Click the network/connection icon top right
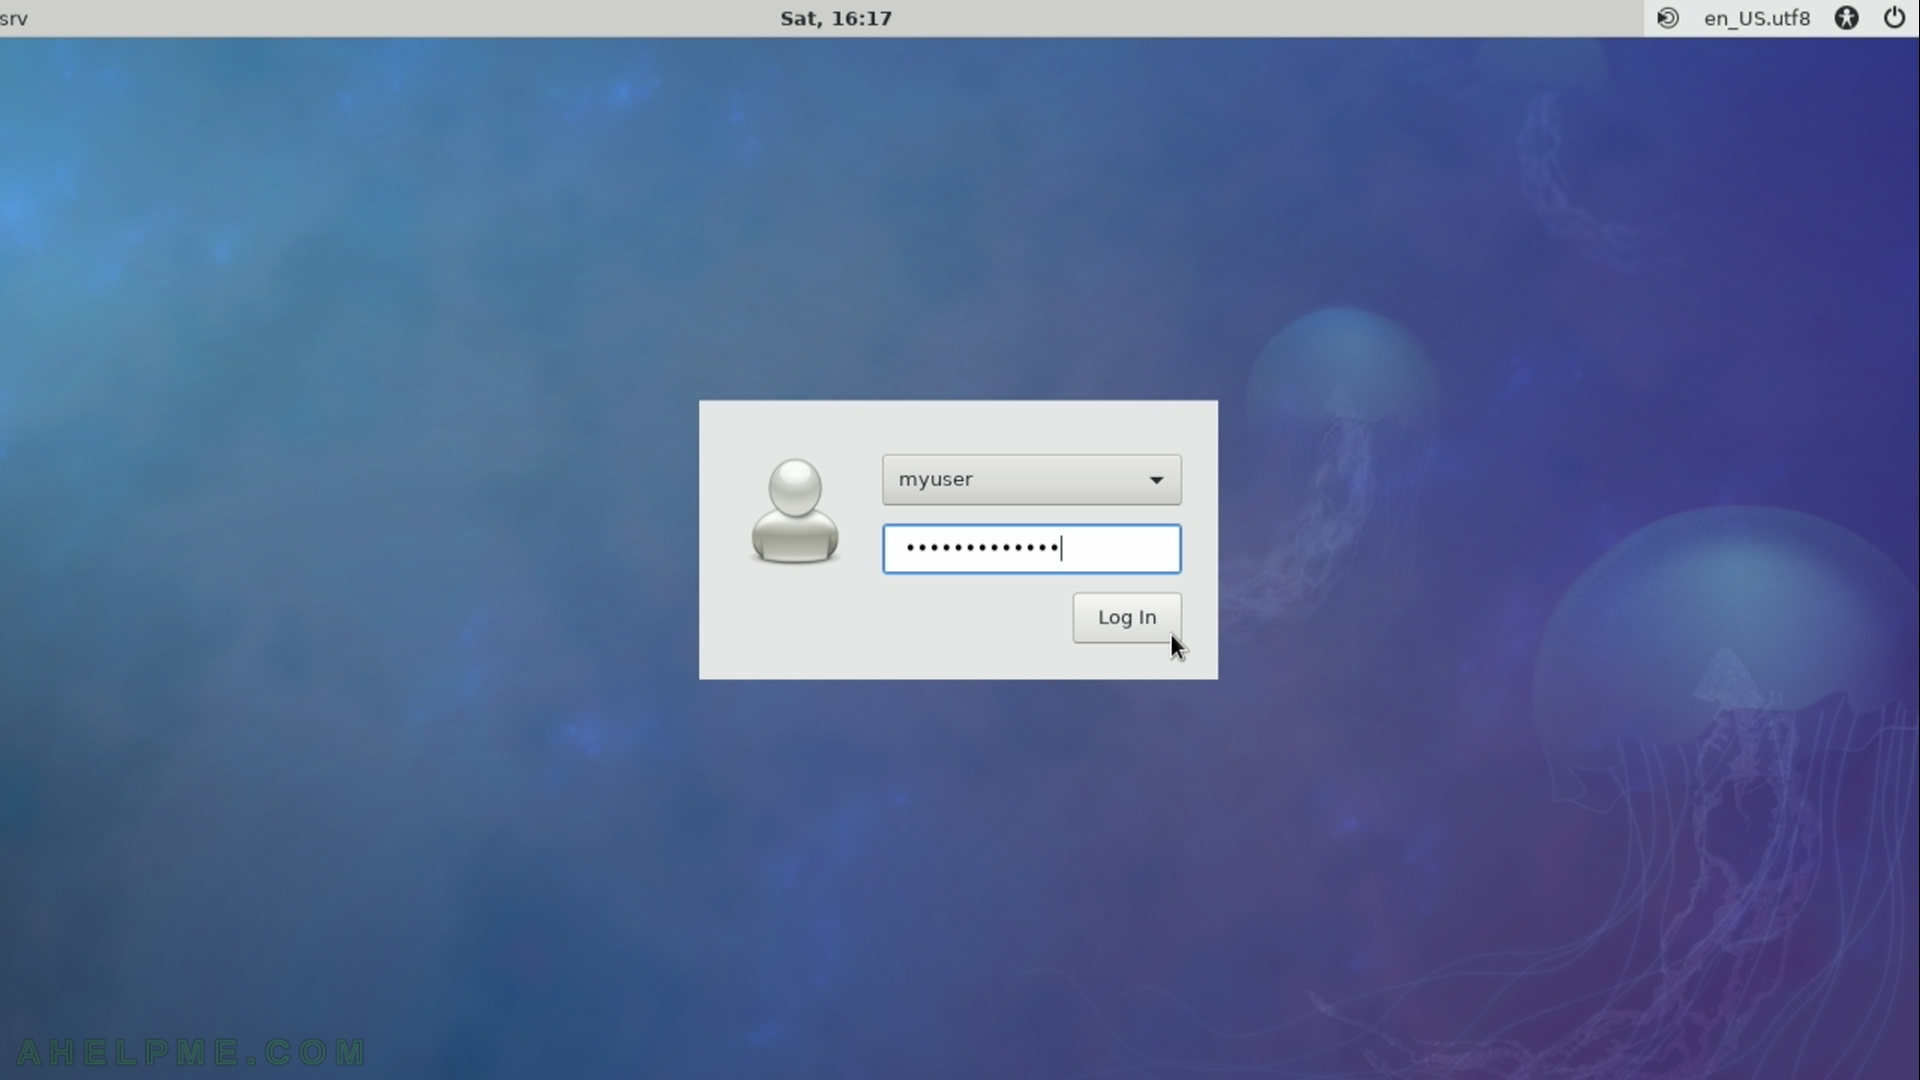Screen dimensions: 1920x1080 [x=1668, y=18]
